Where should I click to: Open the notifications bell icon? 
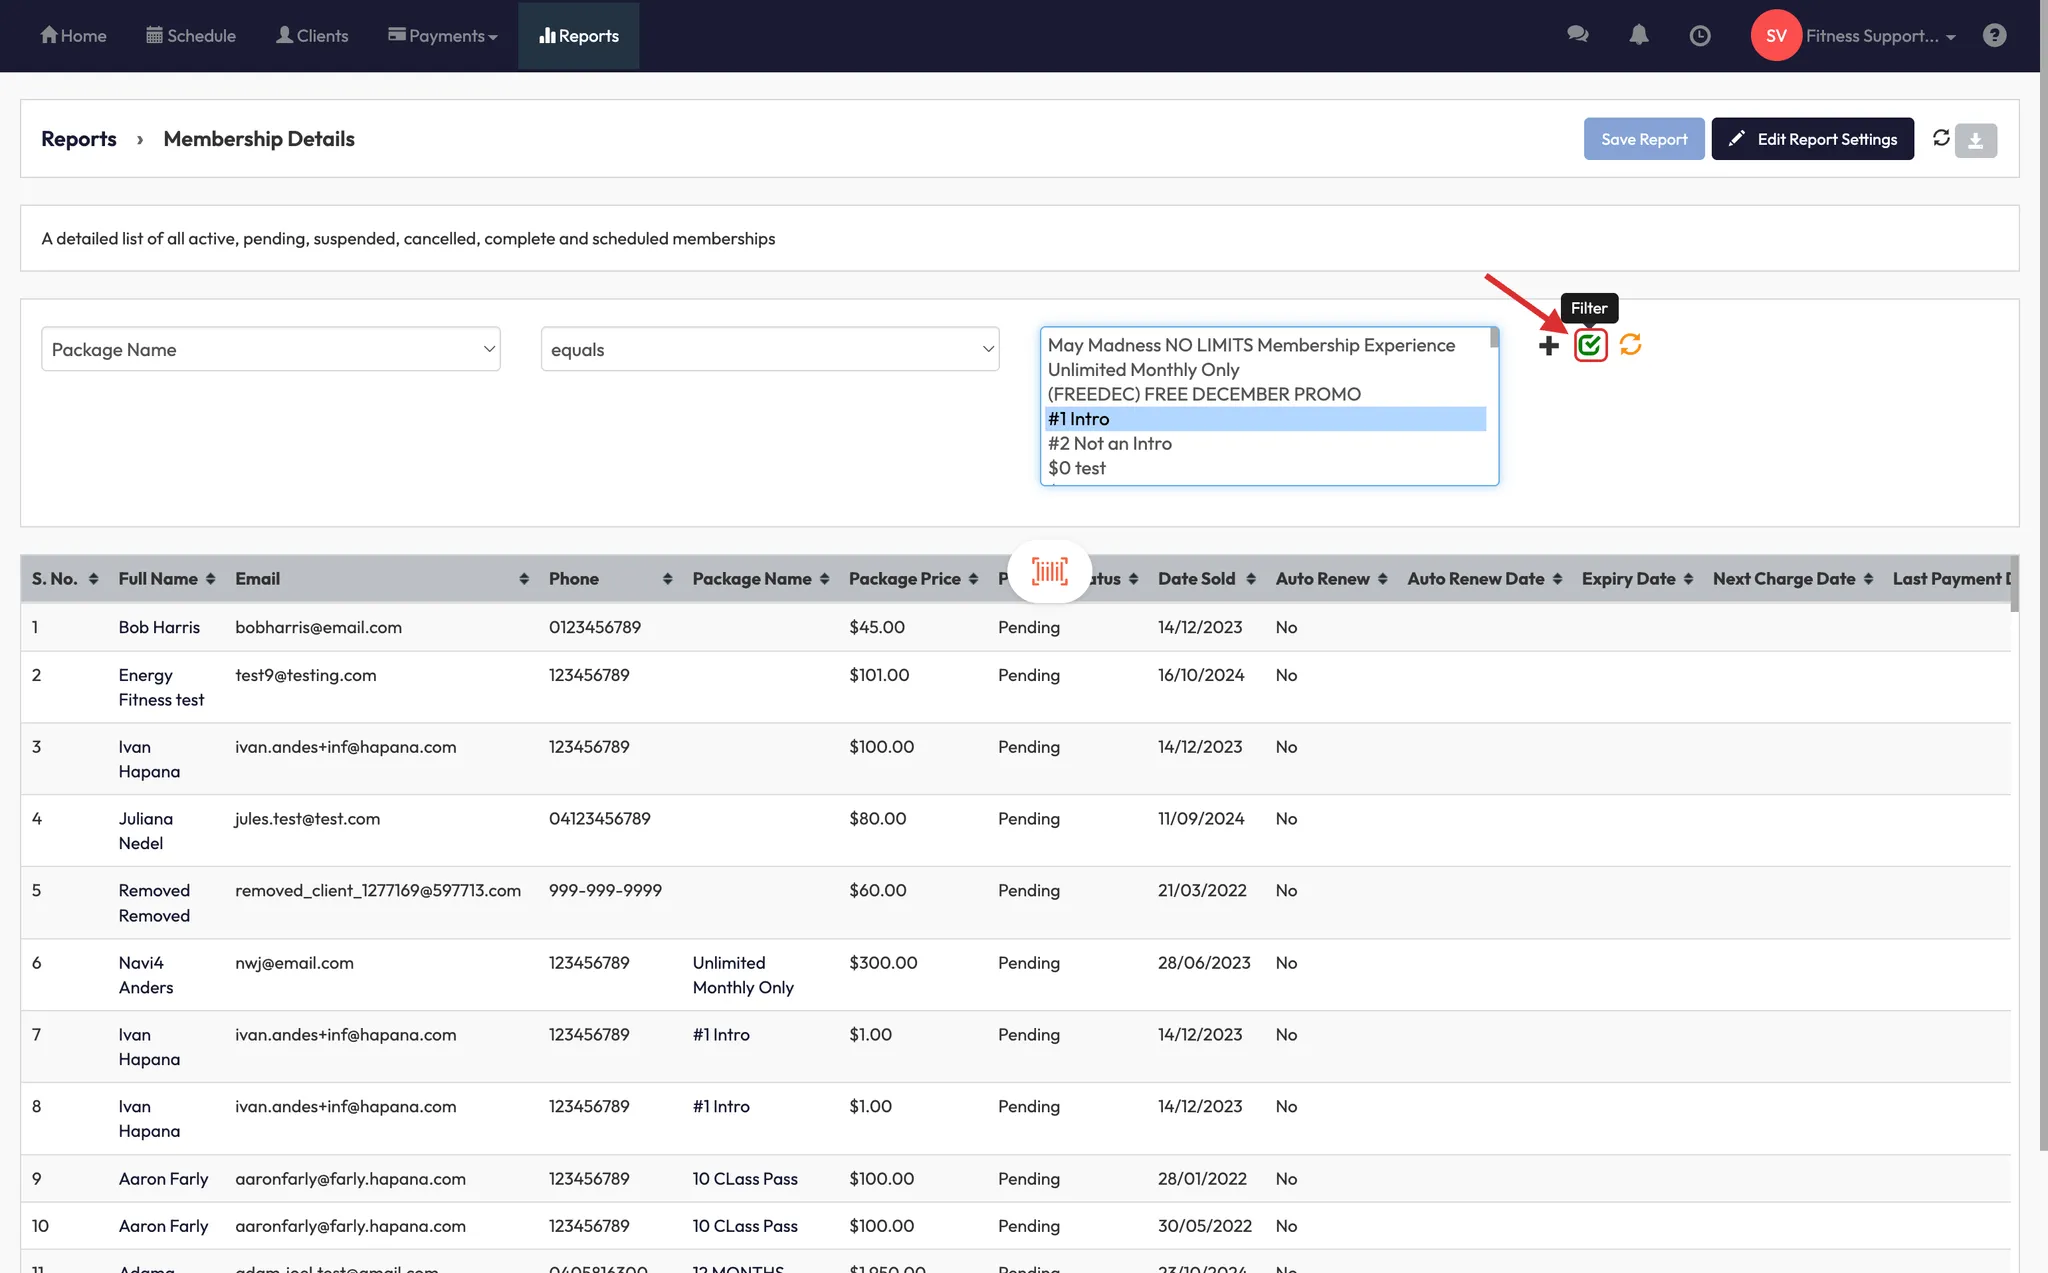click(x=1638, y=35)
